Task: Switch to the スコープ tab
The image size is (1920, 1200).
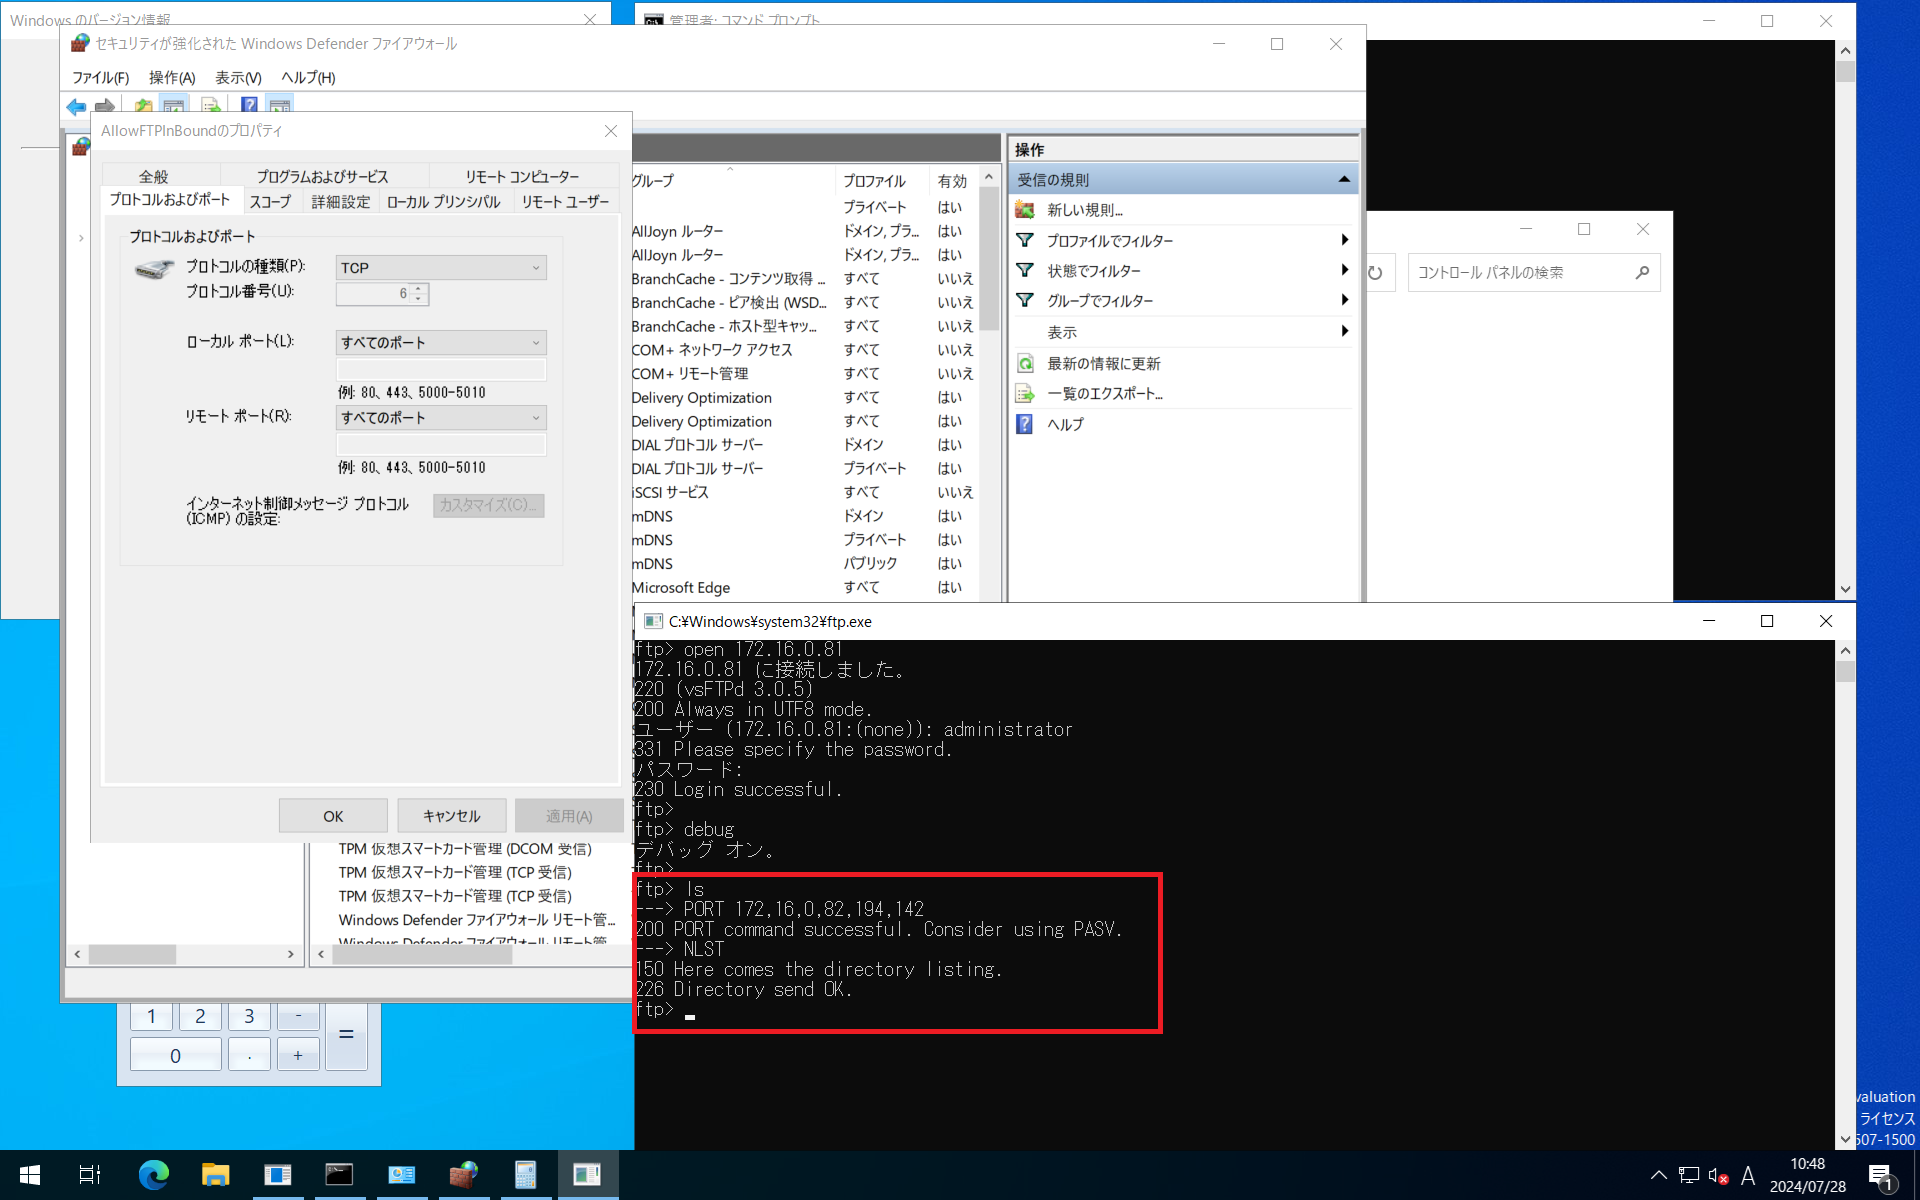Action: pyautogui.click(x=270, y=202)
